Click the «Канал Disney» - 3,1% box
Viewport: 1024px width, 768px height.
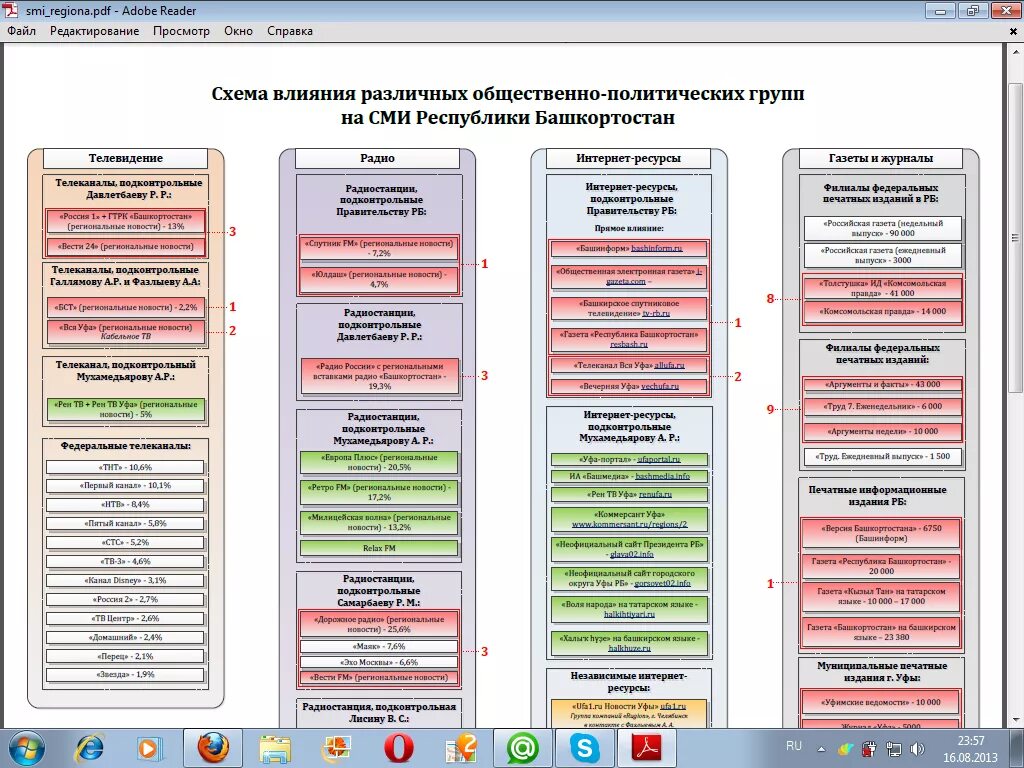[x=125, y=581]
